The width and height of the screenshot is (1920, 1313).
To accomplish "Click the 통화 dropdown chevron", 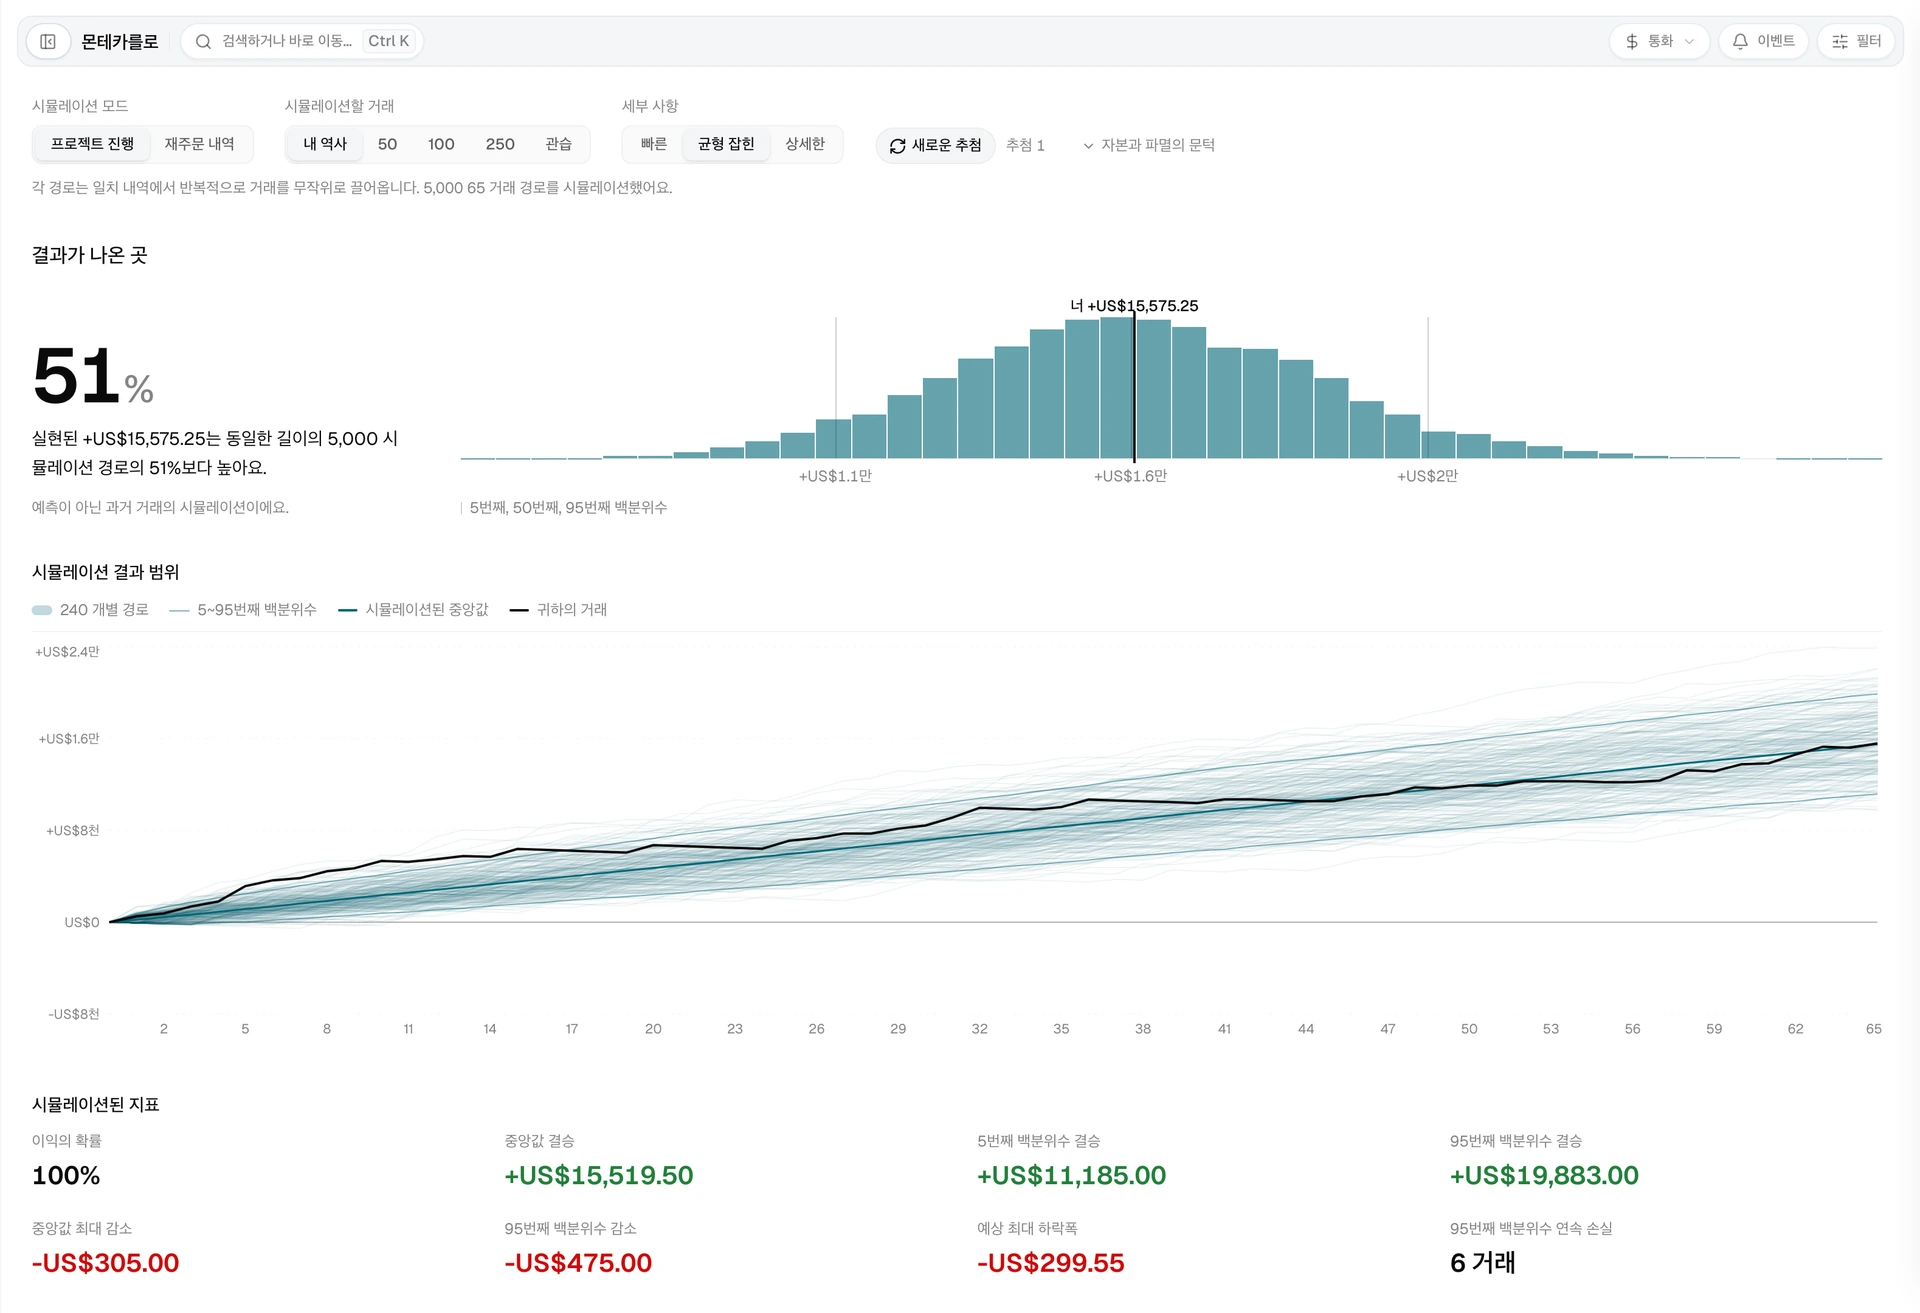I will coord(1689,41).
